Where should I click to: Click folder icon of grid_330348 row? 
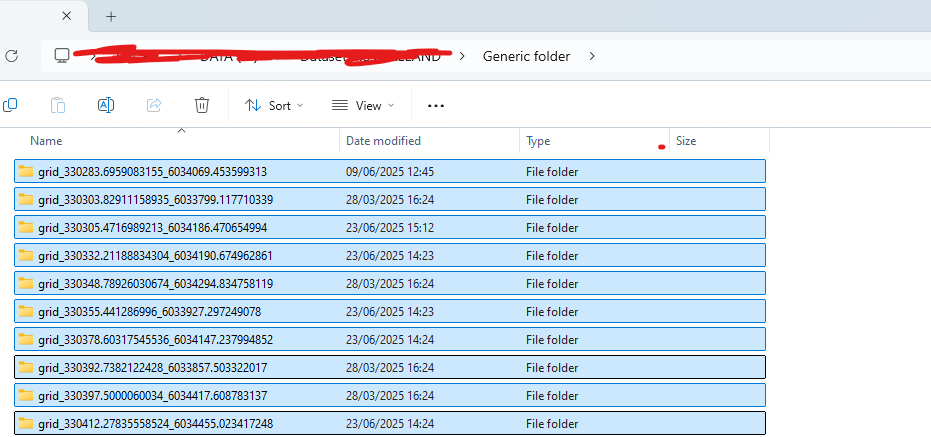26,283
